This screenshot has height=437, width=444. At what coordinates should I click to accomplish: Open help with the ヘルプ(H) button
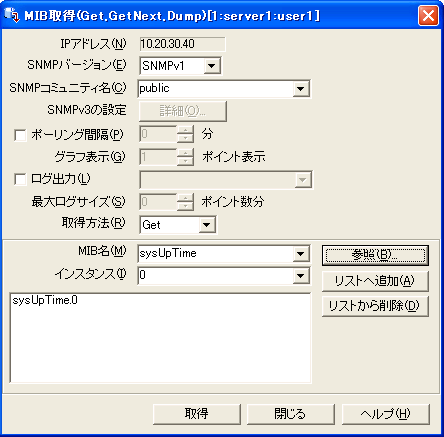coord(386,414)
